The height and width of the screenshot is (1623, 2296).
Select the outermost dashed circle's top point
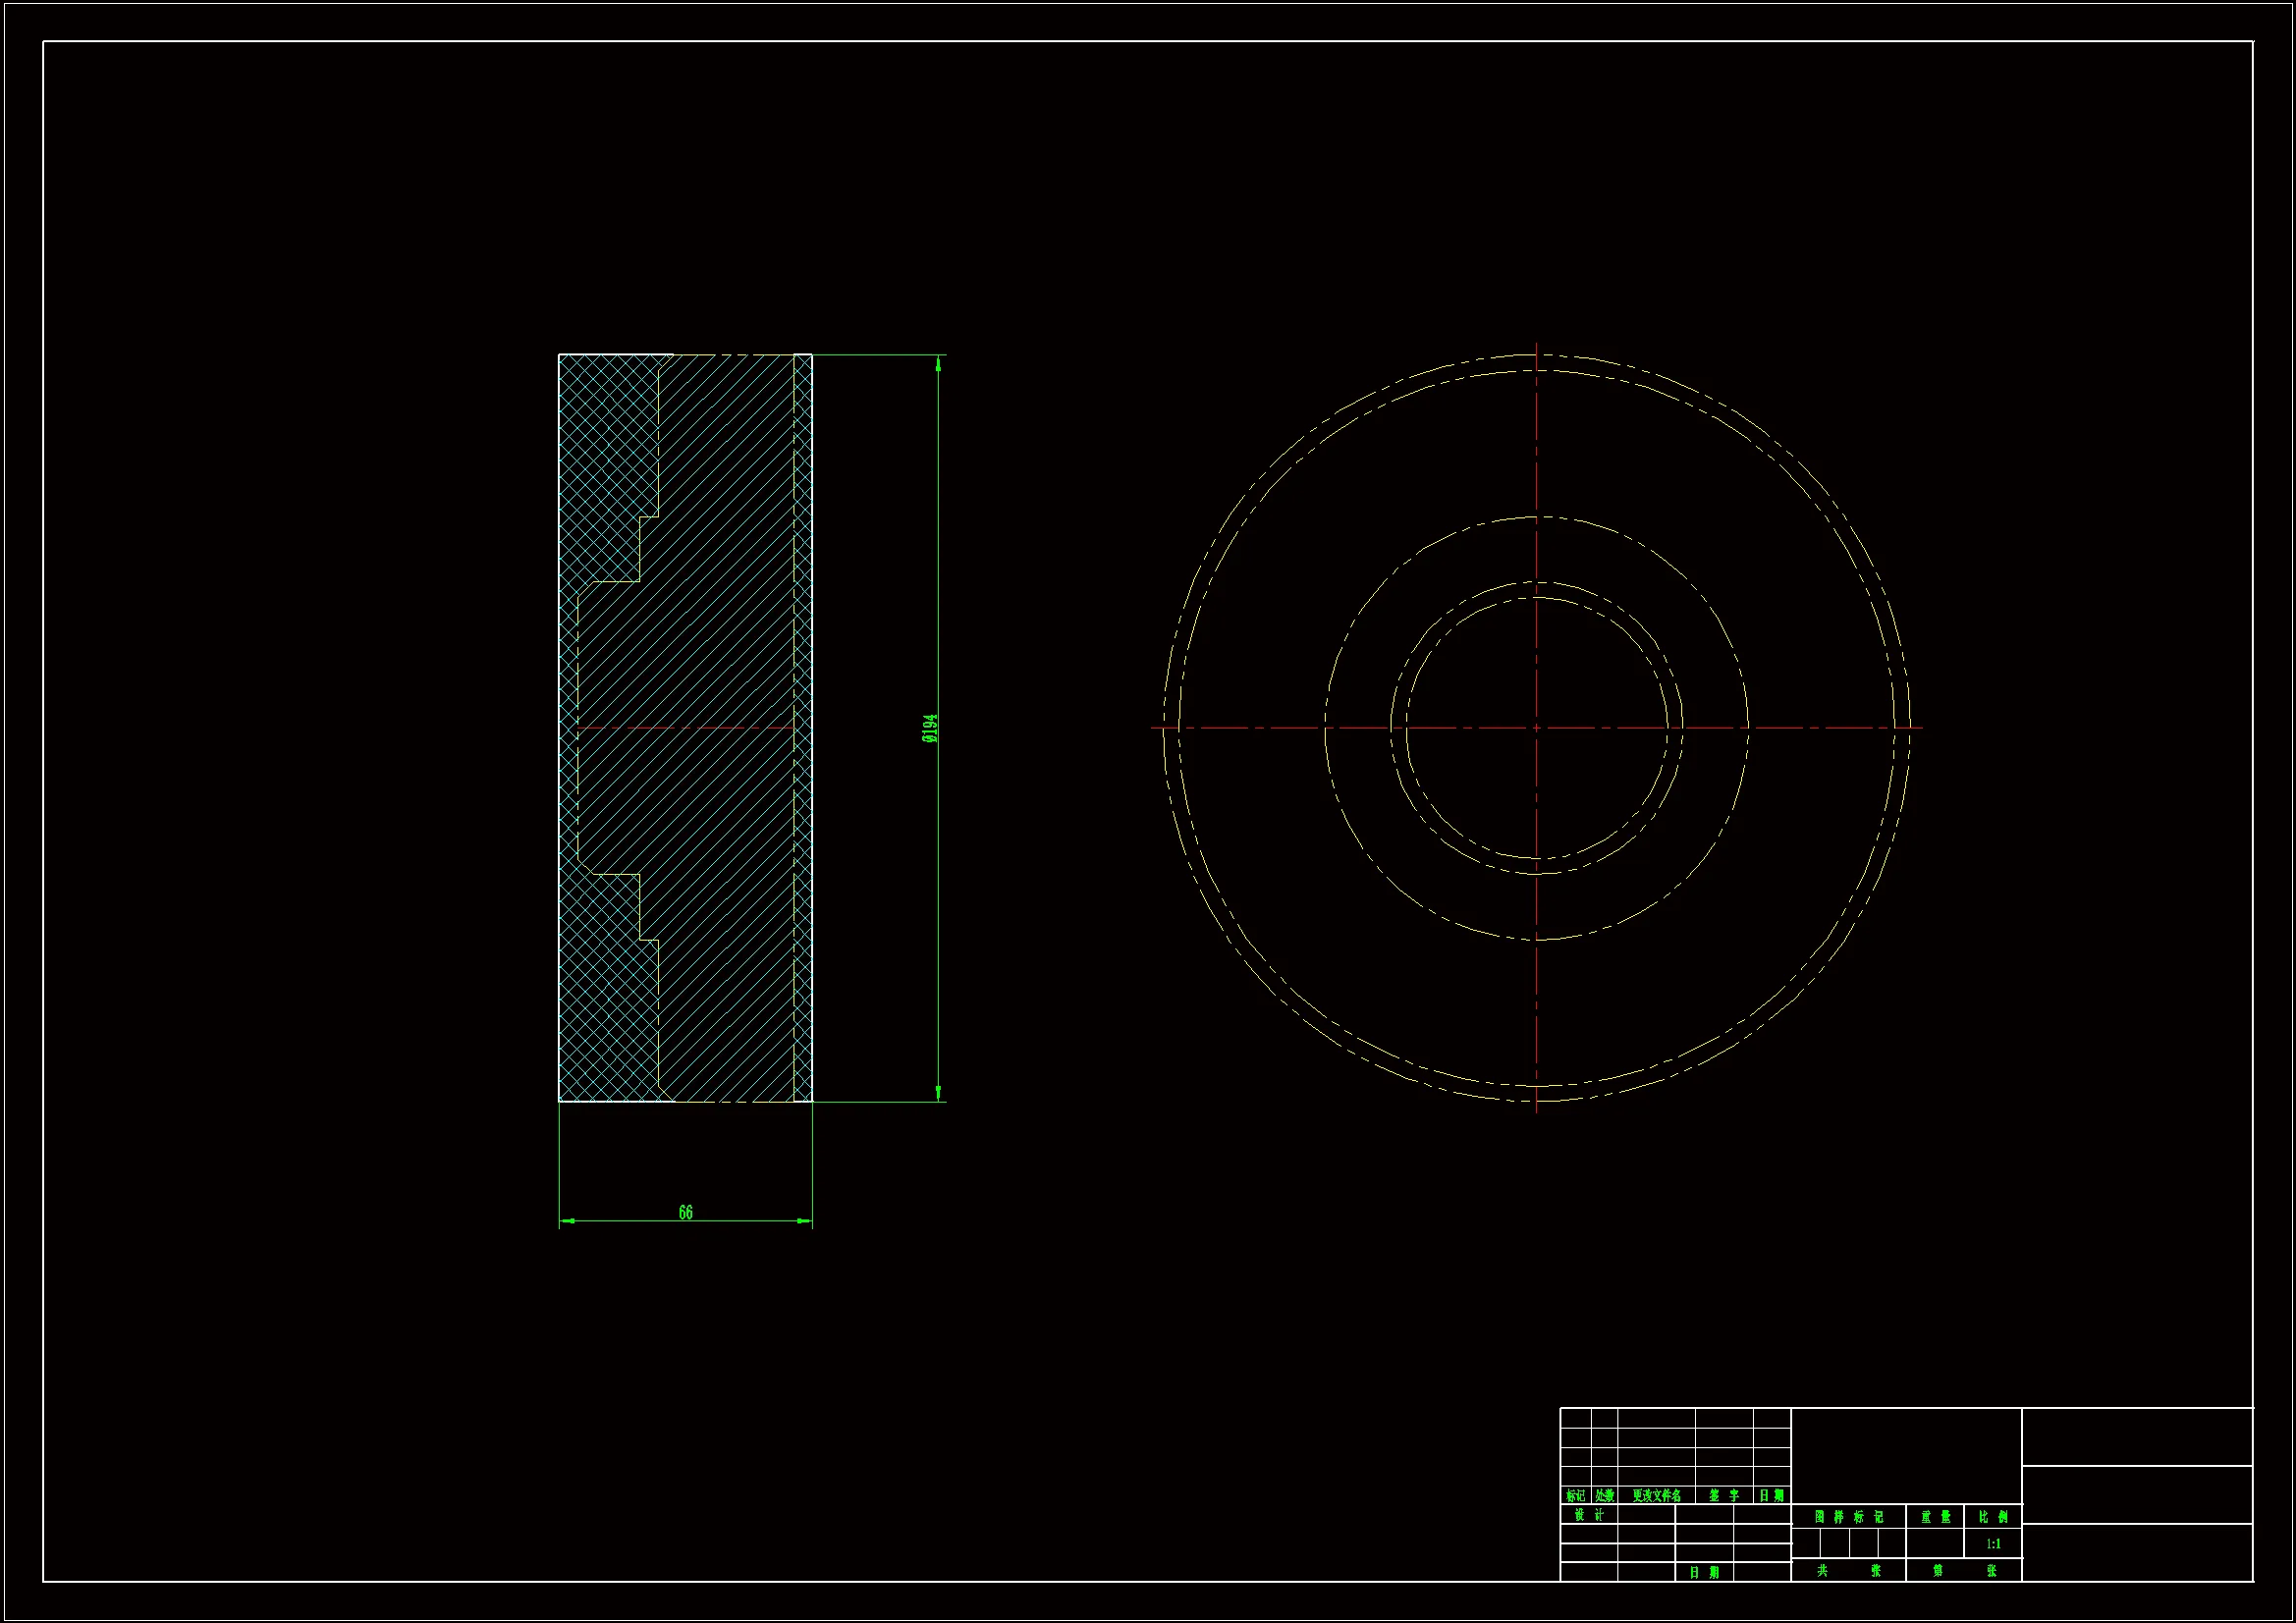point(1536,355)
